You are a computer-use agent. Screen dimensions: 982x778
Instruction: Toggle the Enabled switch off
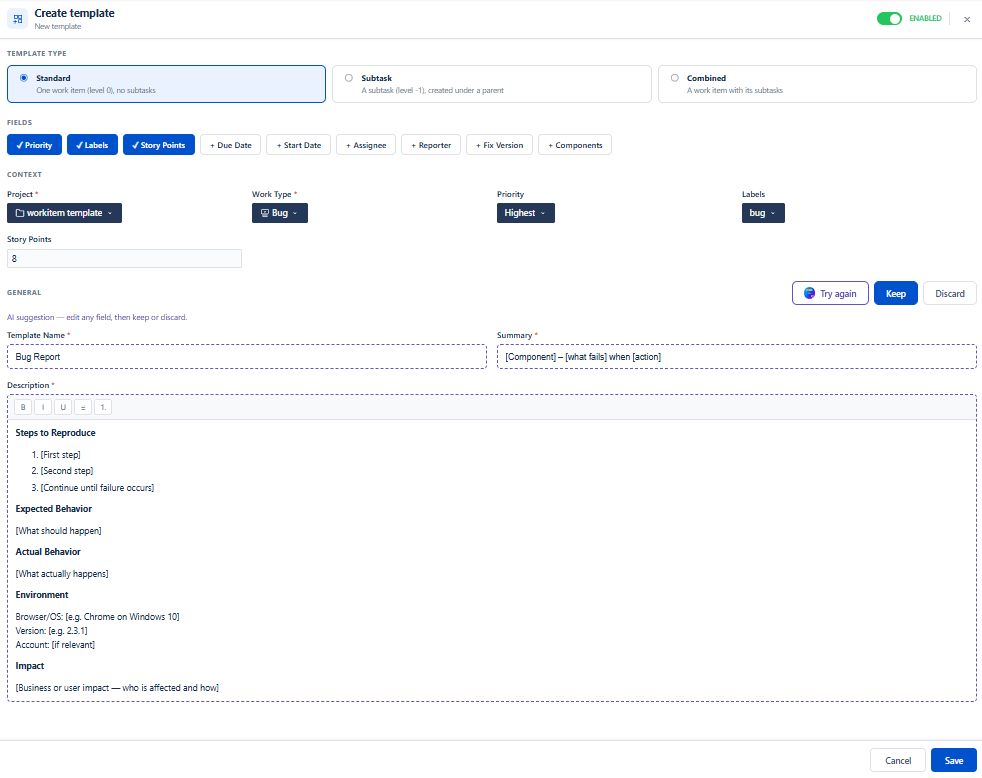pos(889,19)
